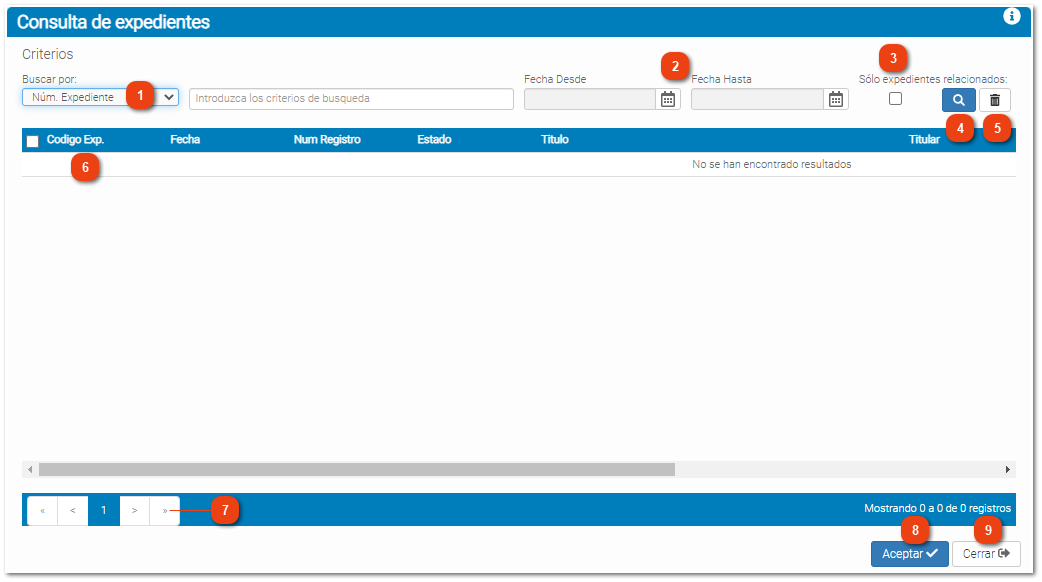Expand the Buscar por dropdown
This screenshot has height=582, width=1042.
100,97
